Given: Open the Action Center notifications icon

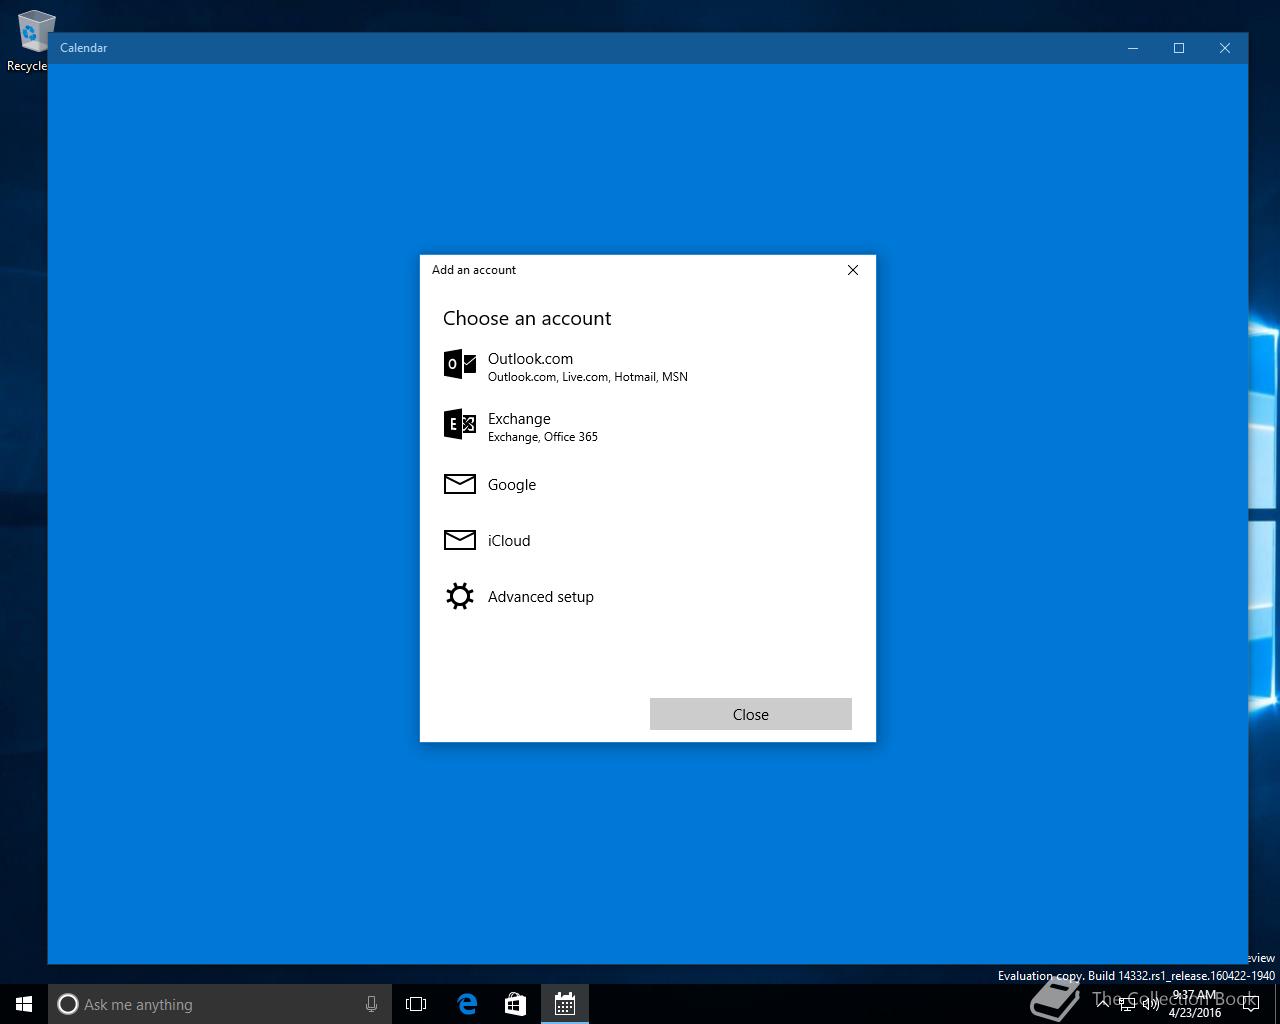Looking at the screenshot, I should tap(1251, 1004).
